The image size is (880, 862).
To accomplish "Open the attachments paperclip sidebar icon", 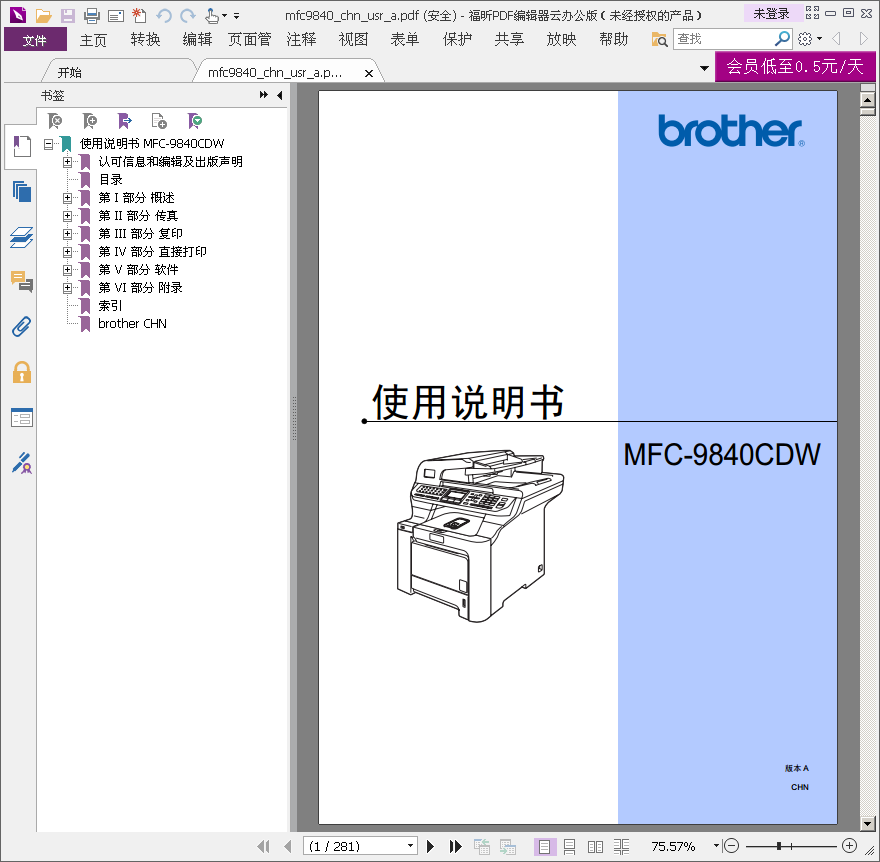I will 21,327.
